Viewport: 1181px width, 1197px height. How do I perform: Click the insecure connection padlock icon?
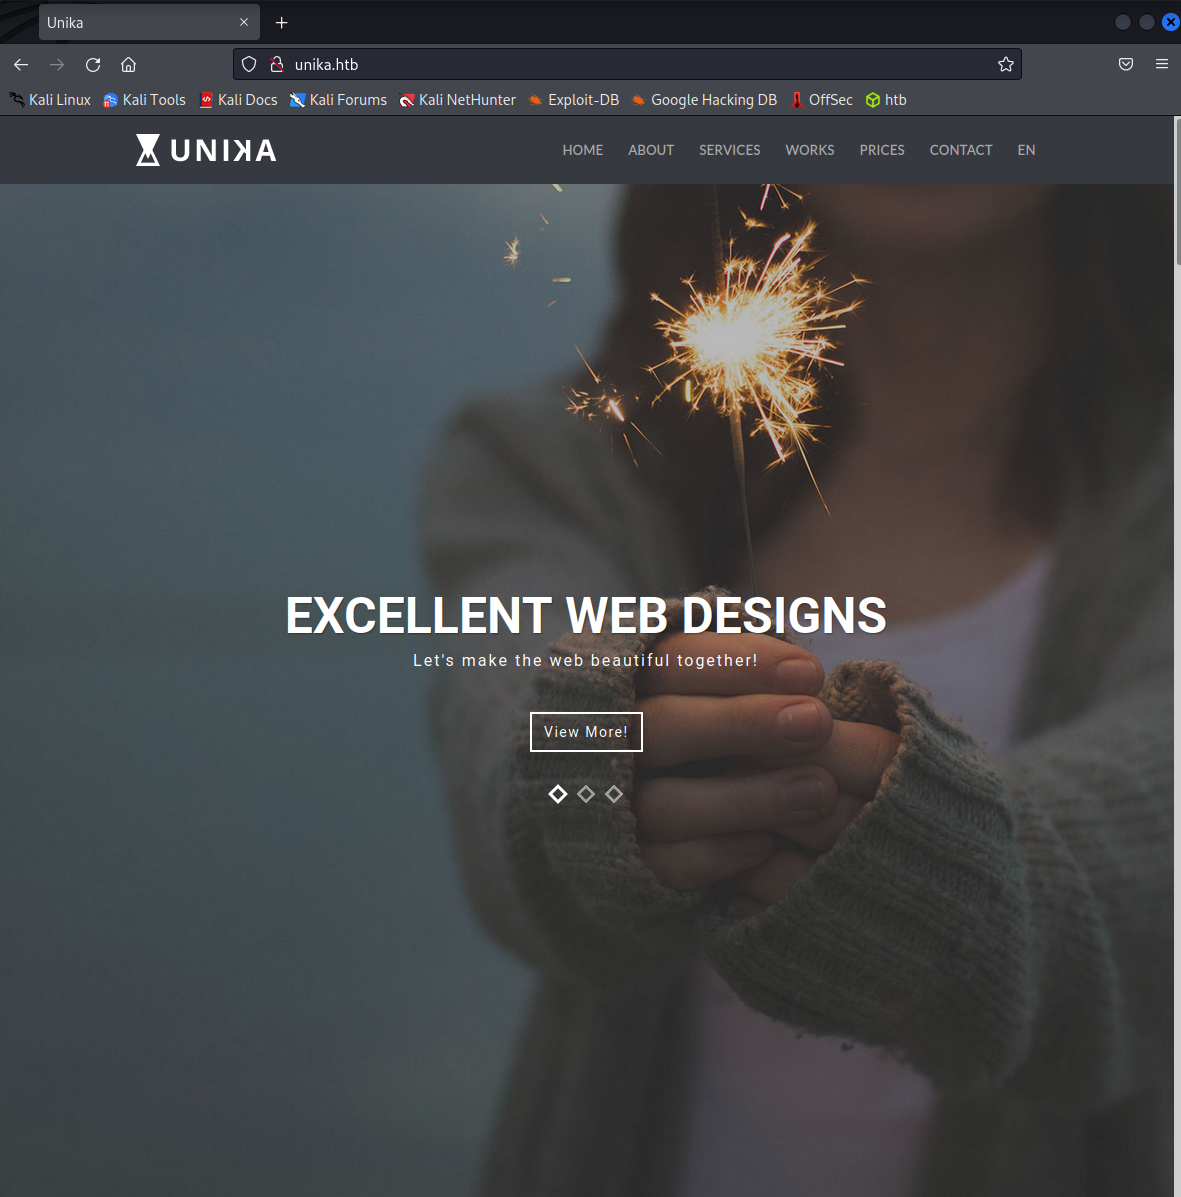pos(277,64)
